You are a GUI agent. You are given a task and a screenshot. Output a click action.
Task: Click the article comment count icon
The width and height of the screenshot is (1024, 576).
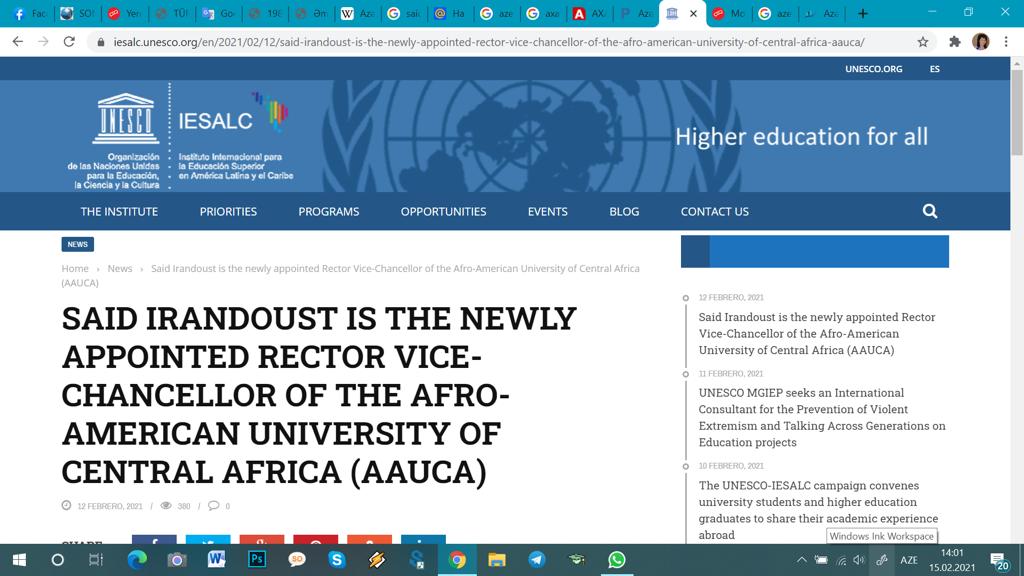pos(214,505)
